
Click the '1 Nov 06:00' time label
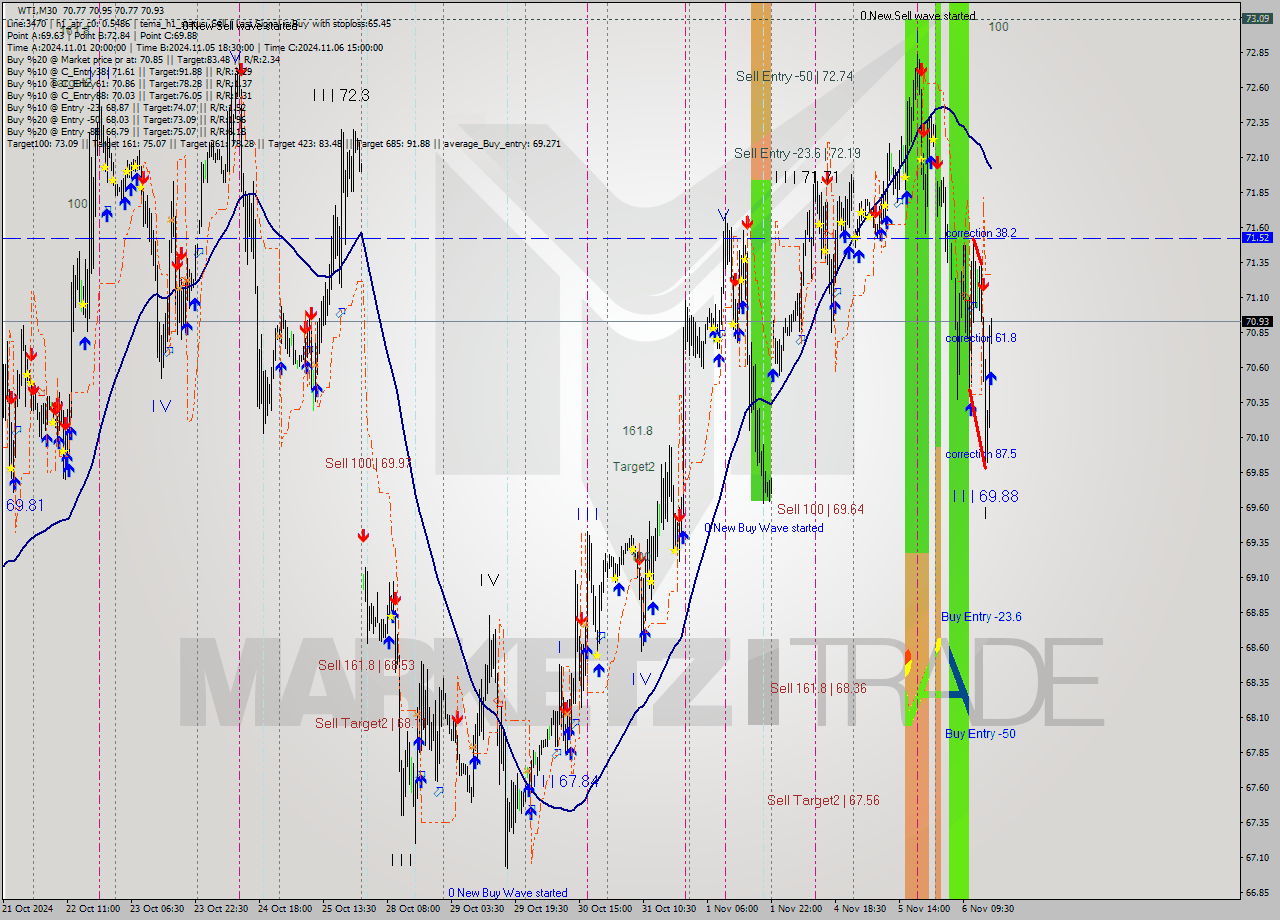point(732,909)
